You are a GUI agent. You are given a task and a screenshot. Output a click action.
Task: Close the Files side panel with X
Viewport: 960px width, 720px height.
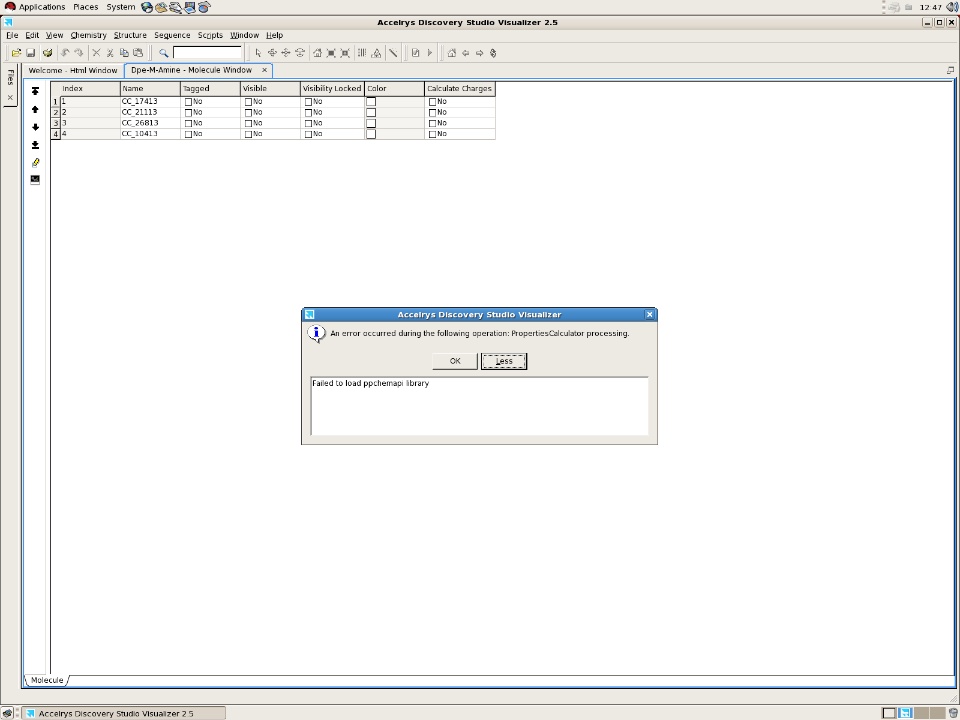click(10, 97)
